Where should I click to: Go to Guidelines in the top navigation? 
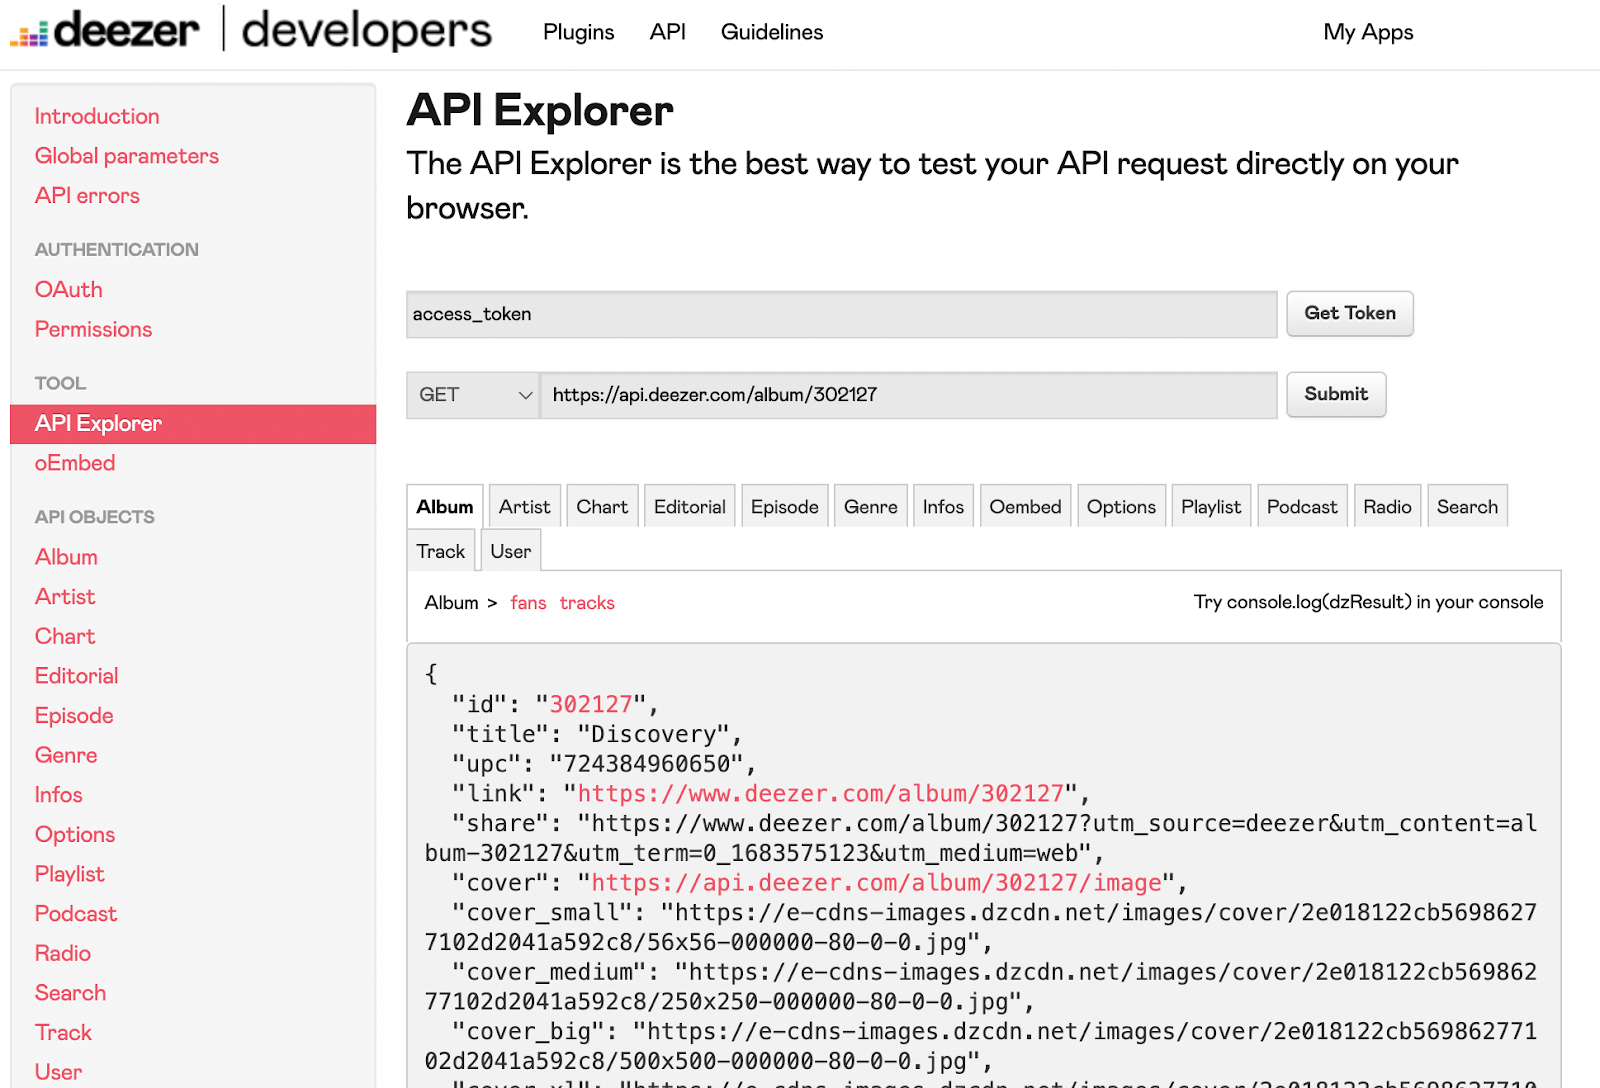772,32
